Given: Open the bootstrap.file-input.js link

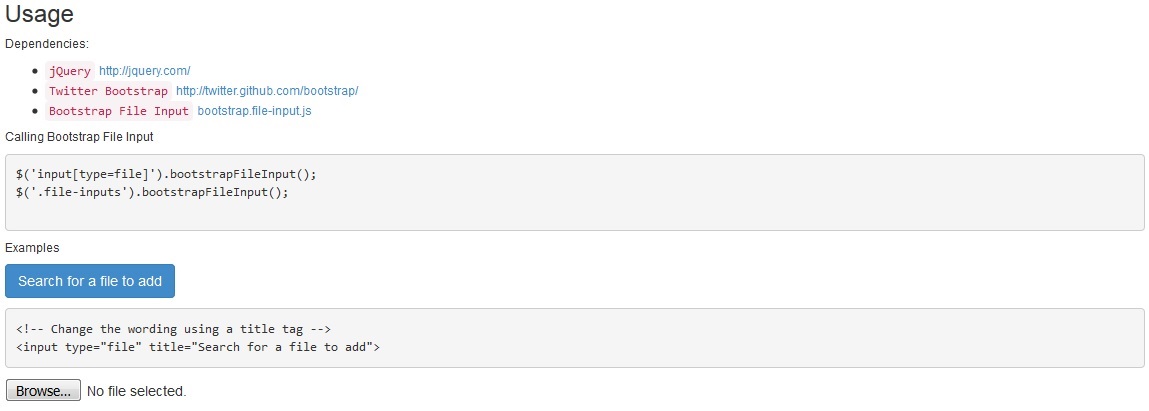Looking at the screenshot, I should click(255, 111).
